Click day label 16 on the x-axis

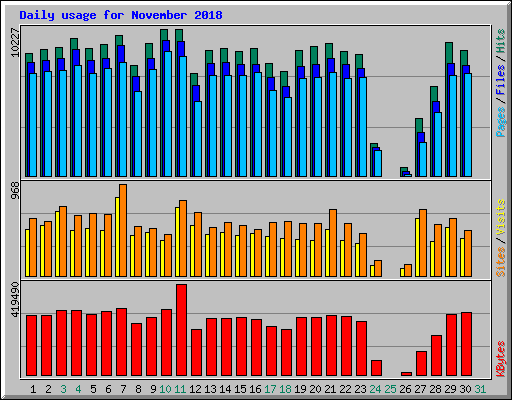click(x=255, y=389)
